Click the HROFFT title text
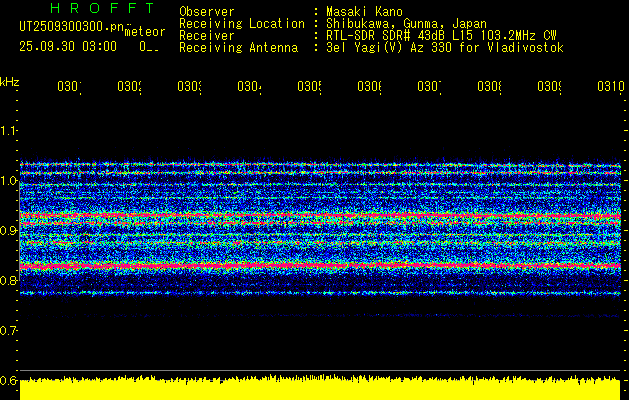 click(x=103, y=8)
